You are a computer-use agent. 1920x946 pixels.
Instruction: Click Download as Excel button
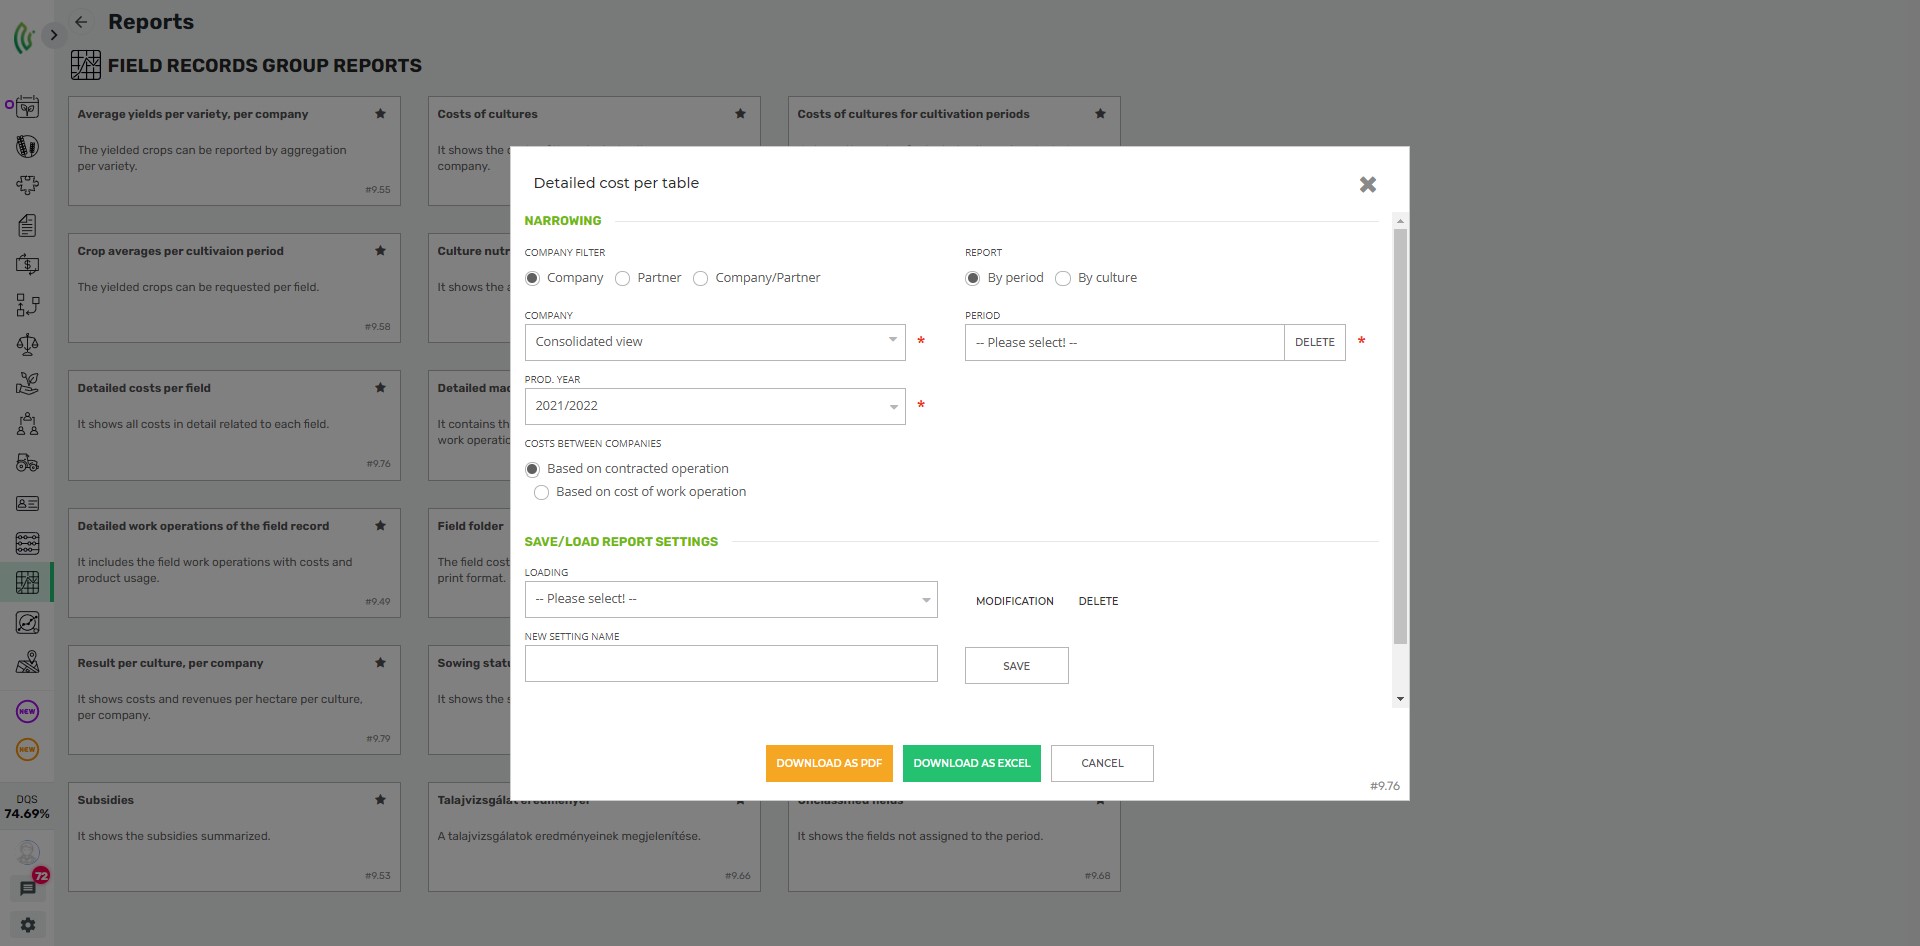click(x=971, y=763)
